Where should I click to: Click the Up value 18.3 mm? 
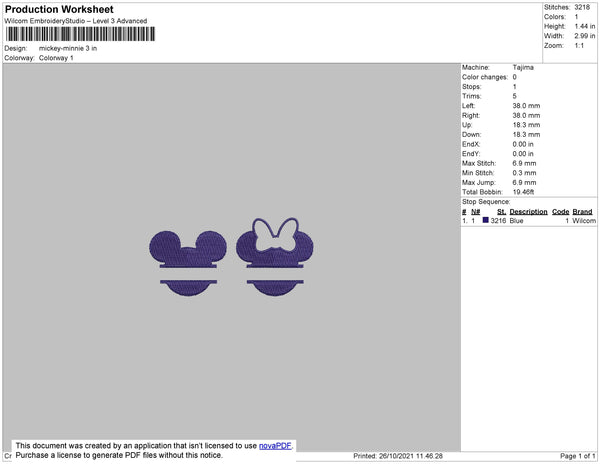pos(526,125)
